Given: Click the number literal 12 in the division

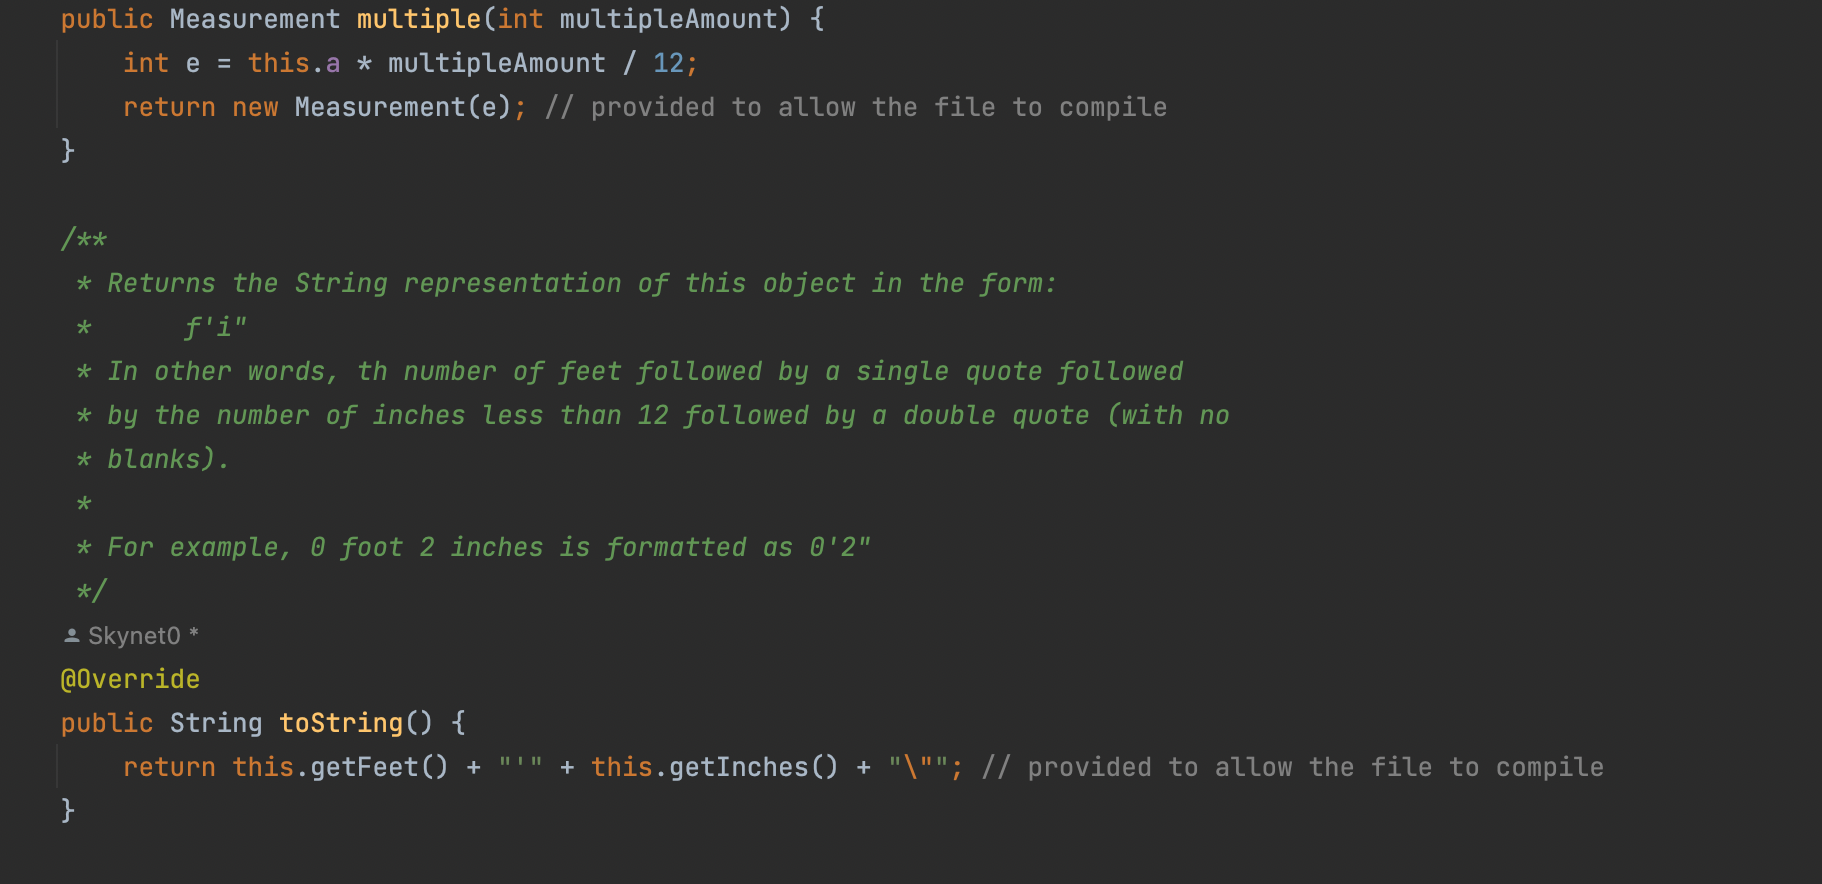Looking at the screenshot, I should pyautogui.click(x=667, y=63).
